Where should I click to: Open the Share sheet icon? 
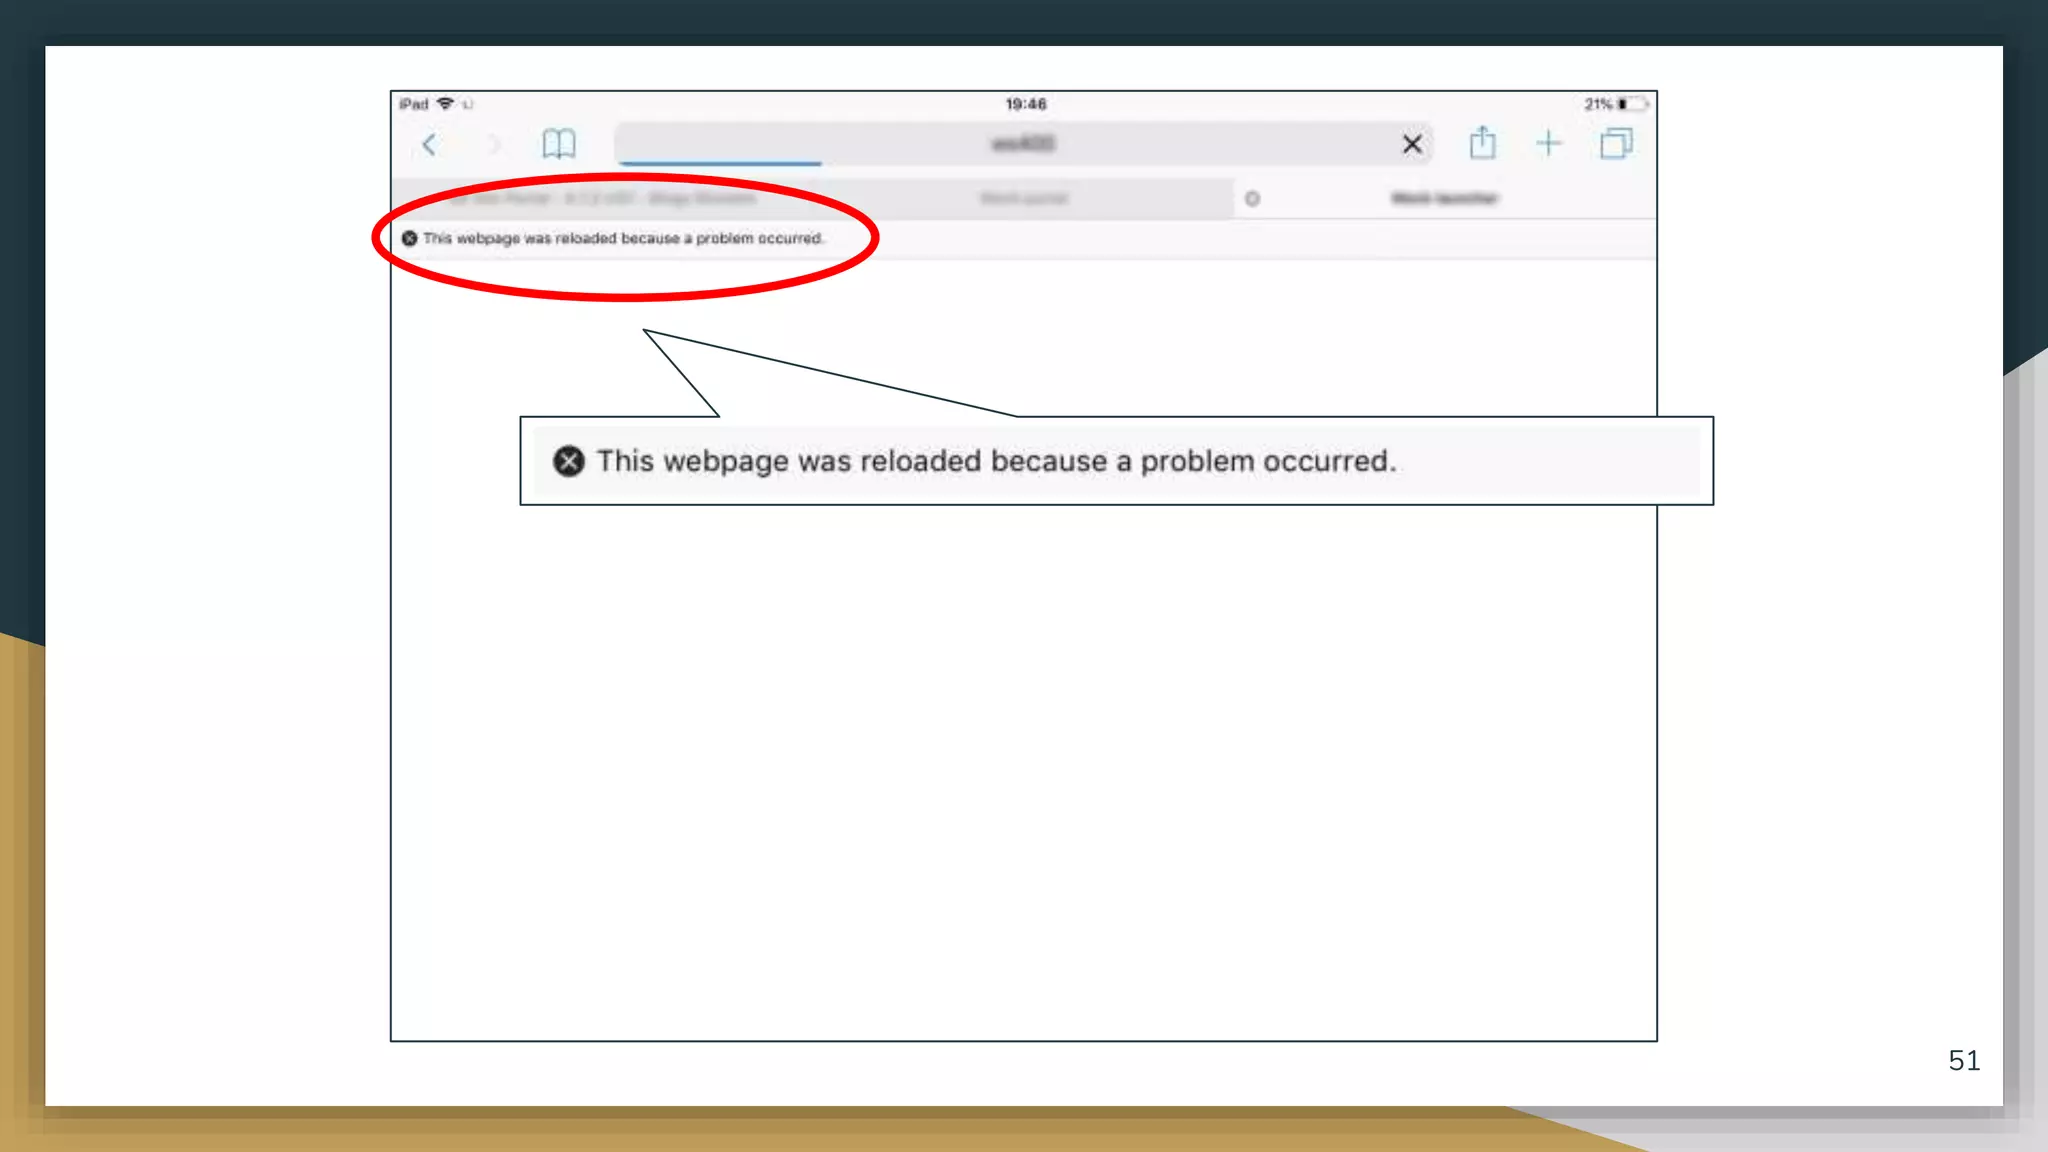[1482, 143]
